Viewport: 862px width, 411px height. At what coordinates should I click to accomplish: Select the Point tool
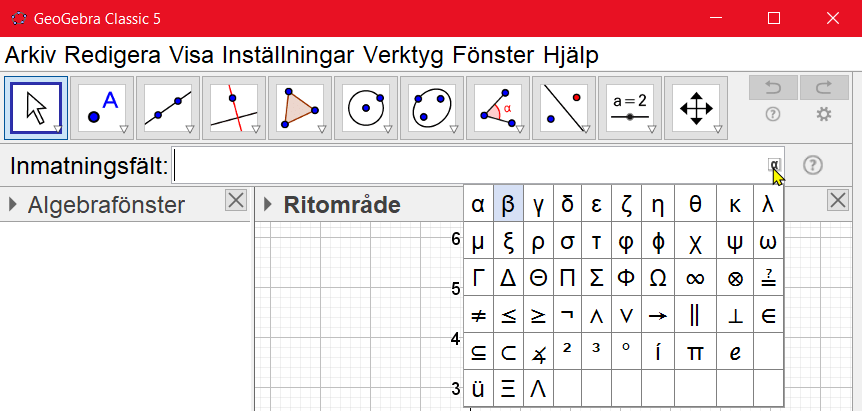coord(102,108)
